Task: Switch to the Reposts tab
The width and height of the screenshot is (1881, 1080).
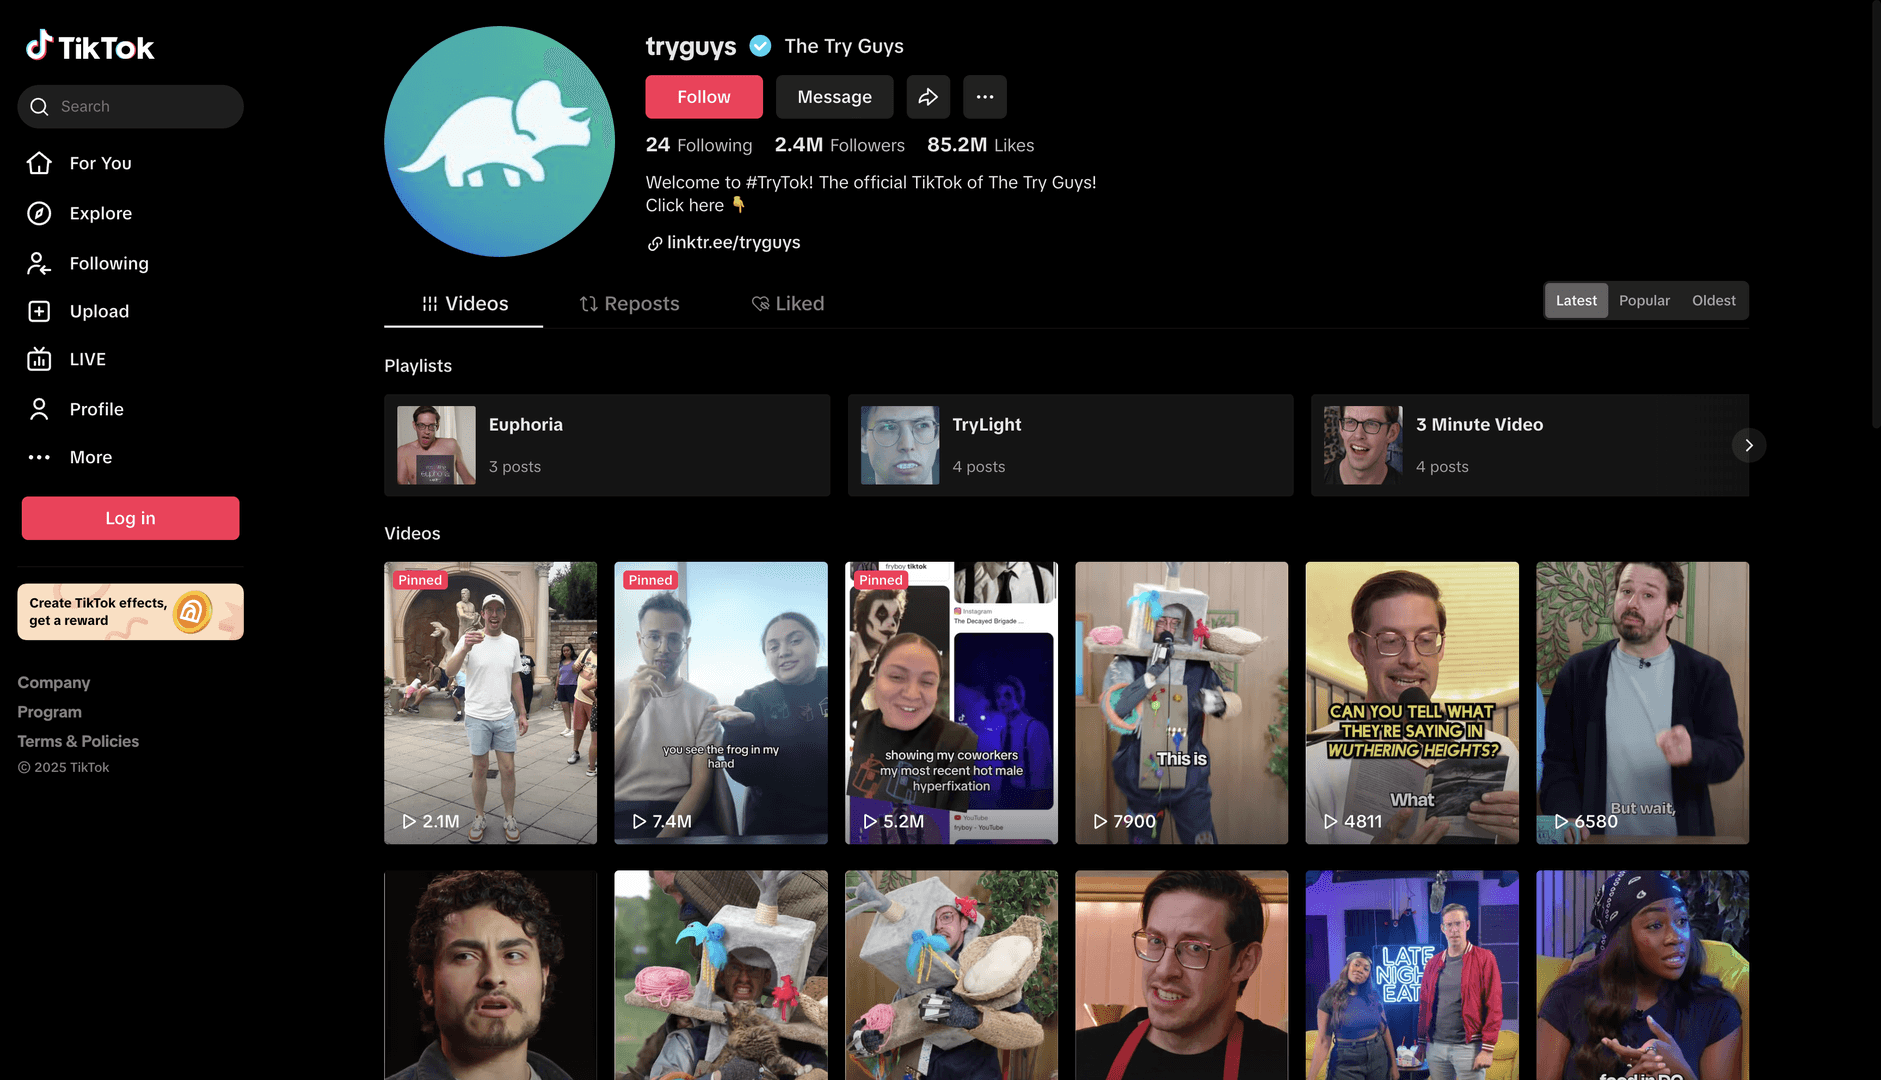Action: click(x=629, y=303)
